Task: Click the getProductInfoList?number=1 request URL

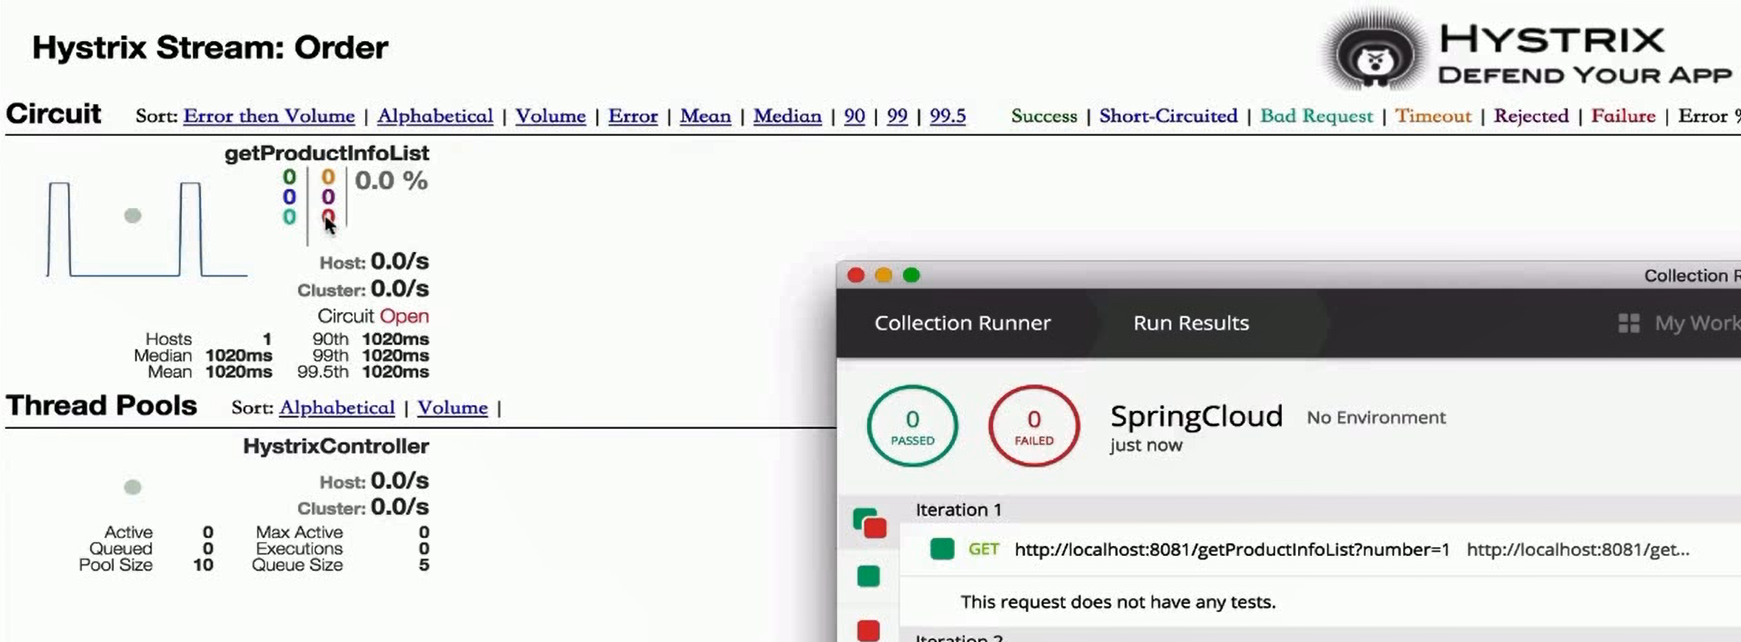Action: (x=1232, y=549)
